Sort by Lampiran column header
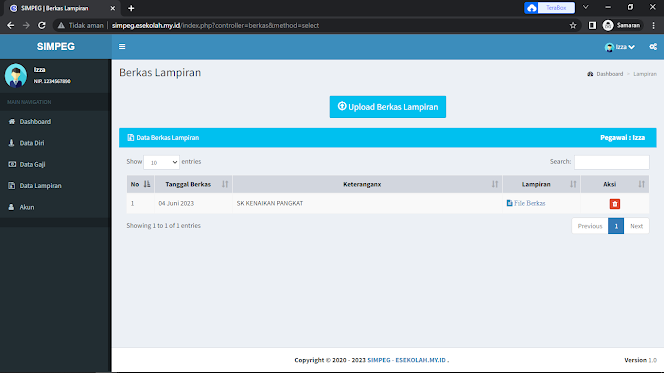This screenshot has height=373, width=664. 541,184
